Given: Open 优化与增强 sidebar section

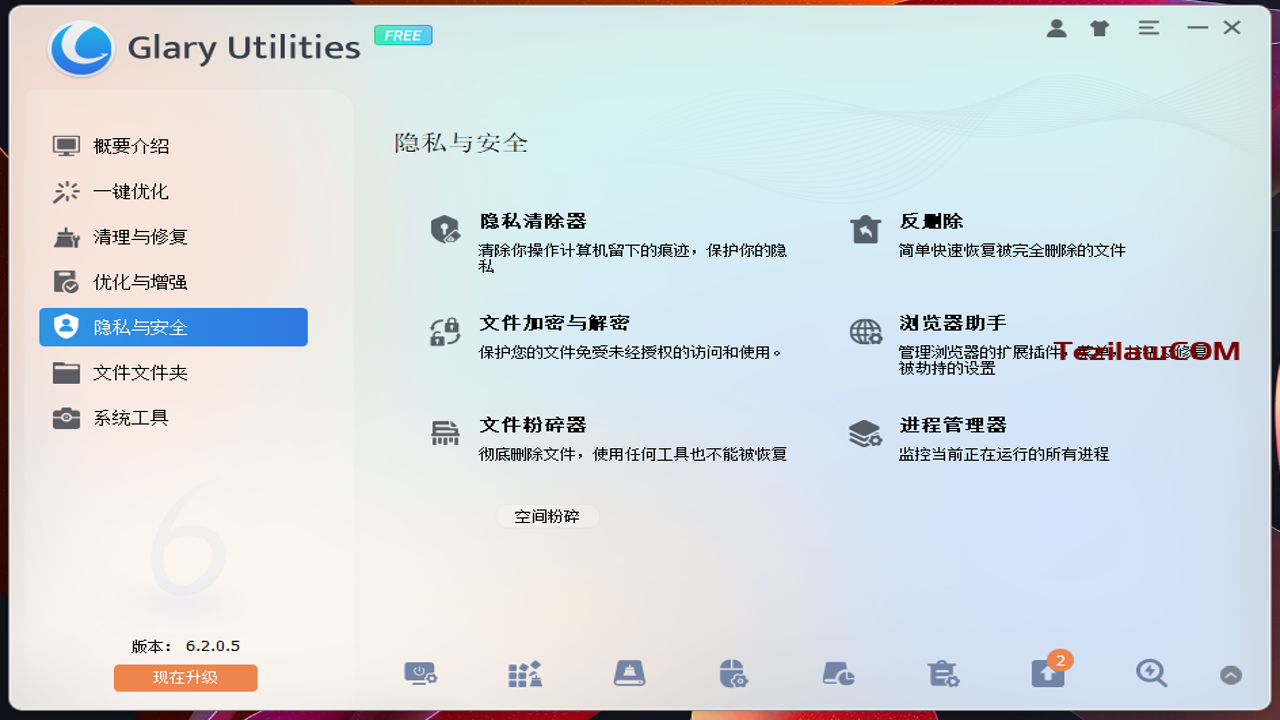Looking at the screenshot, I should click(x=173, y=282).
